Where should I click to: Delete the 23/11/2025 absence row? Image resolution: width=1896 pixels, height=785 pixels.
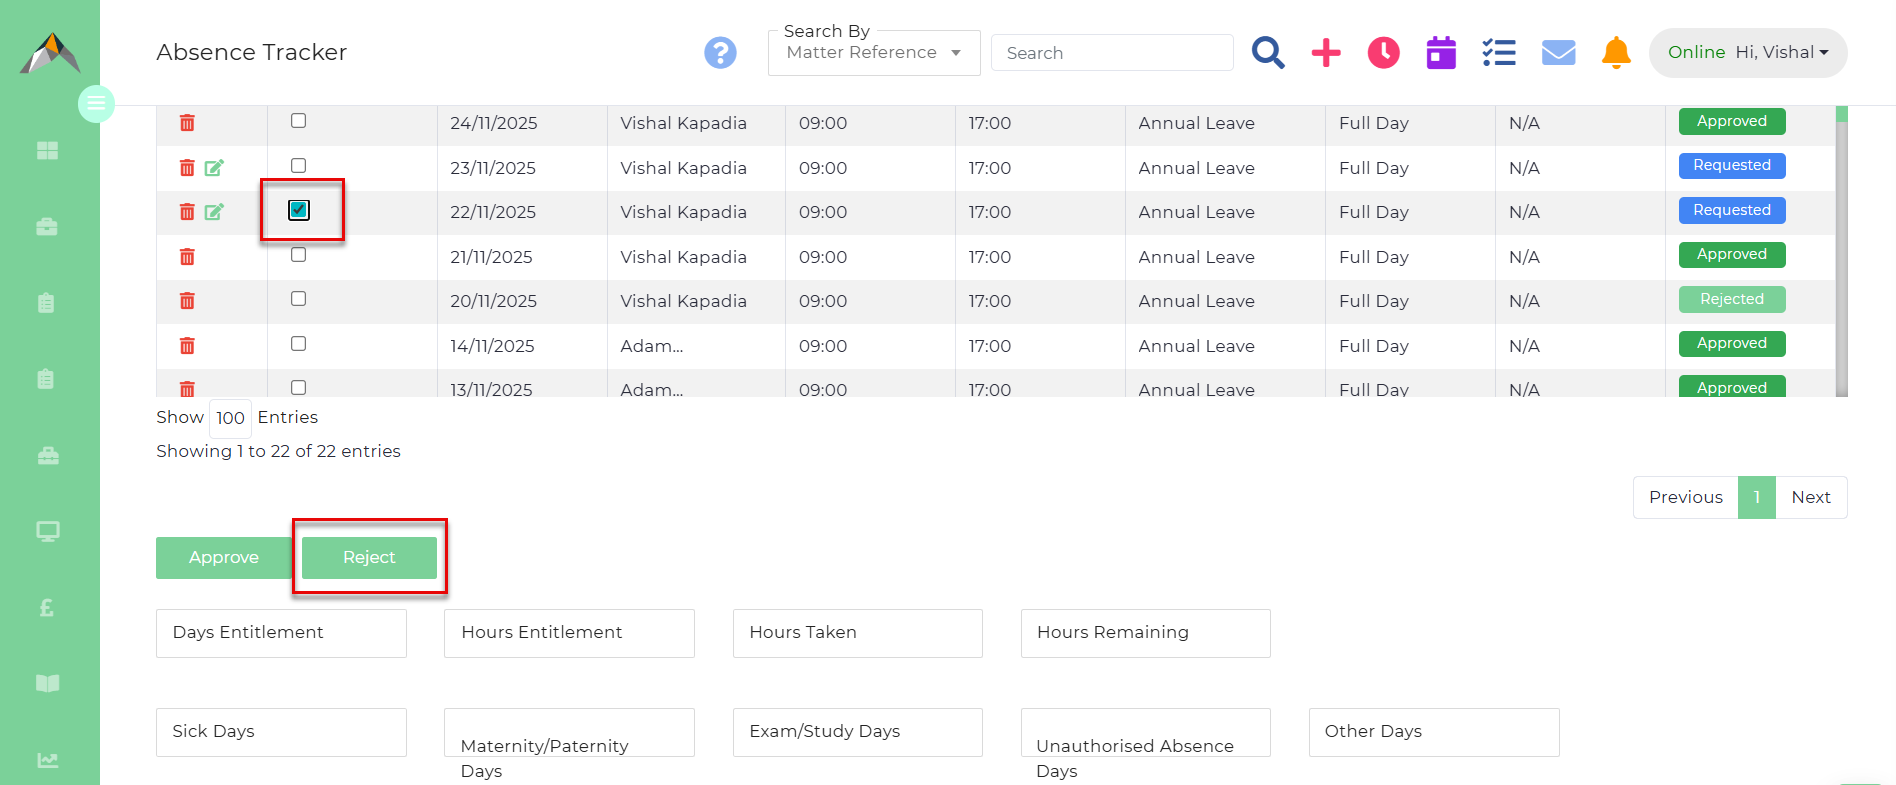pos(187,168)
